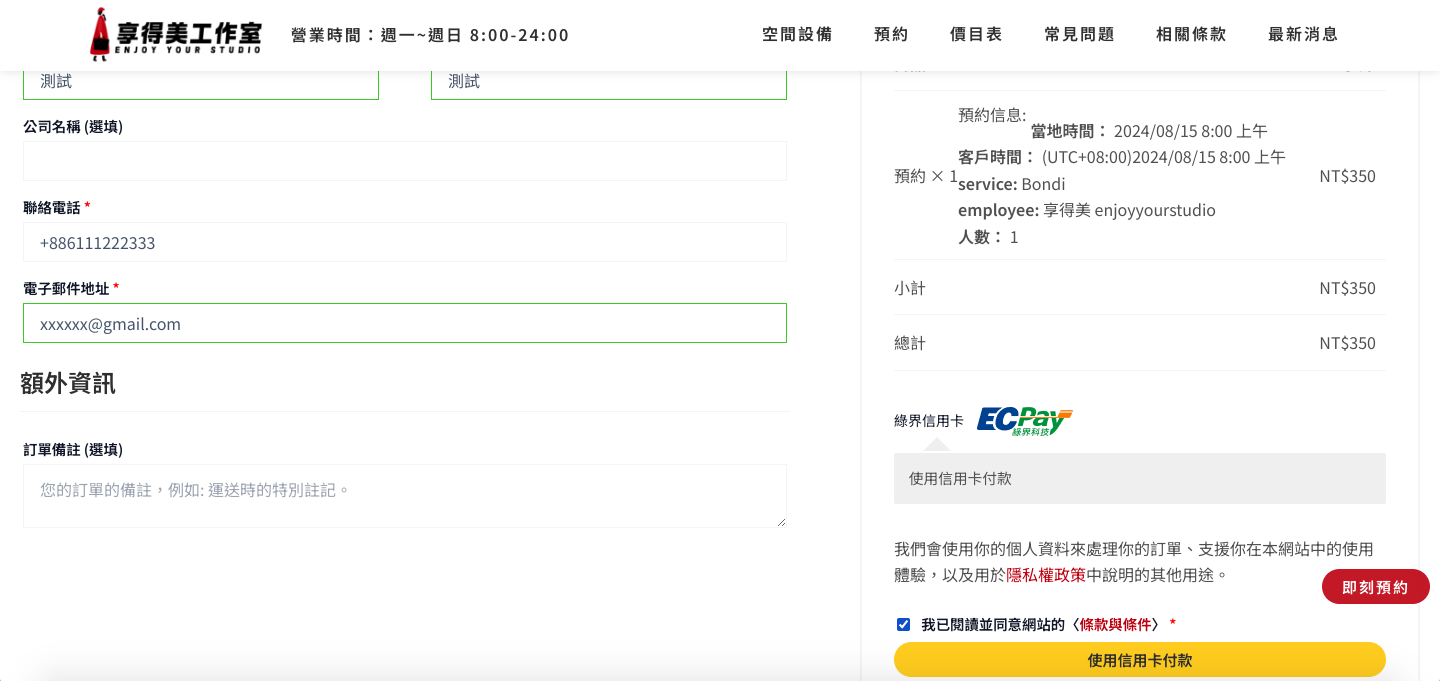
Task: Open the 條款與條件 terms link
Action: click(1115, 625)
